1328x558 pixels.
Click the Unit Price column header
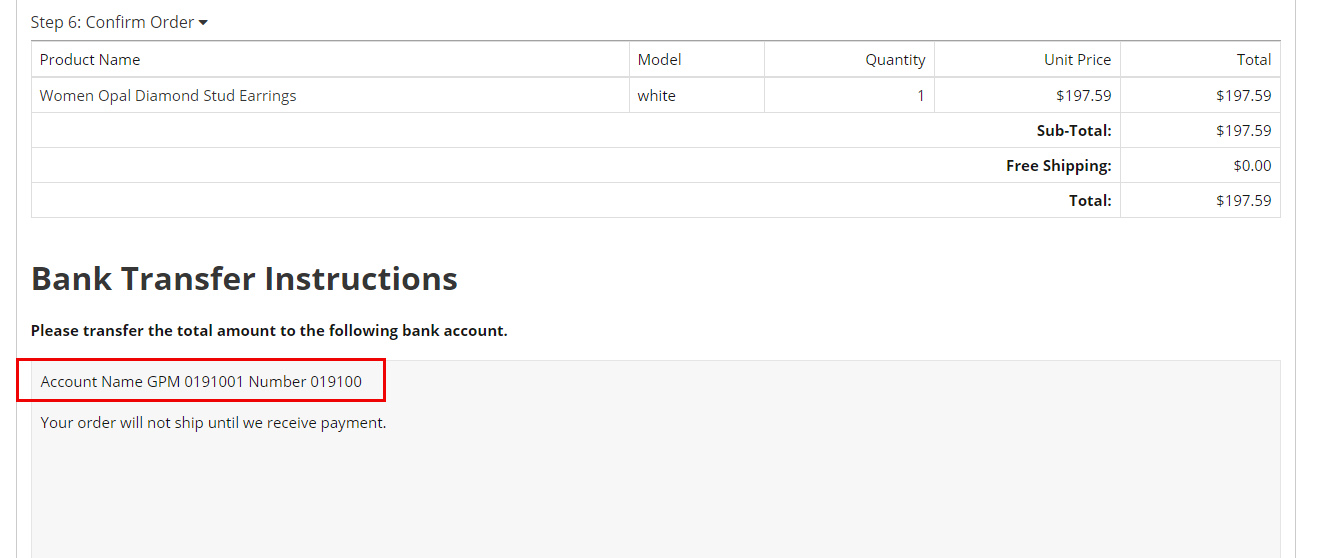click(1077, 59)
